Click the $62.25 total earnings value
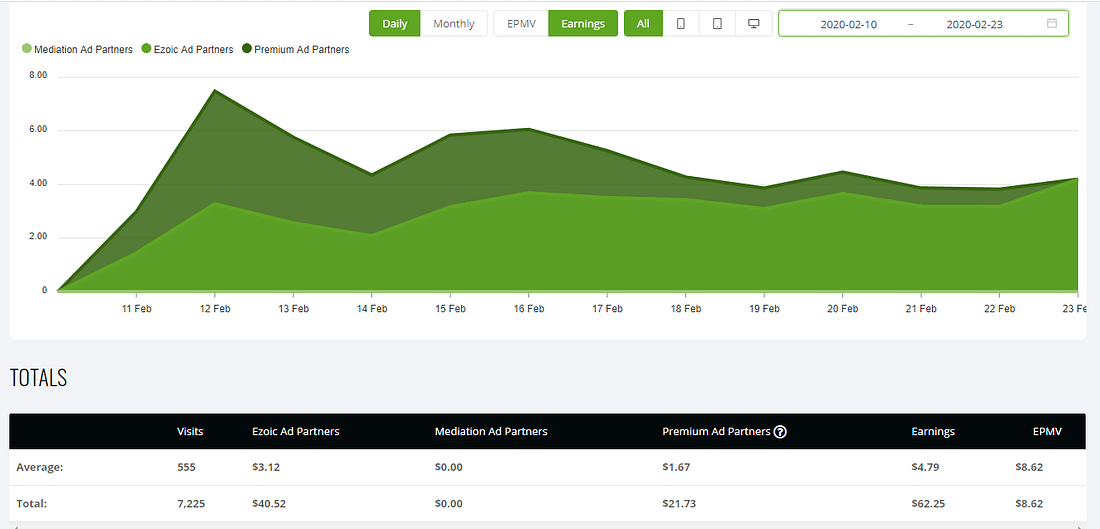1100x529 pixels. click(x=929, y=503)
